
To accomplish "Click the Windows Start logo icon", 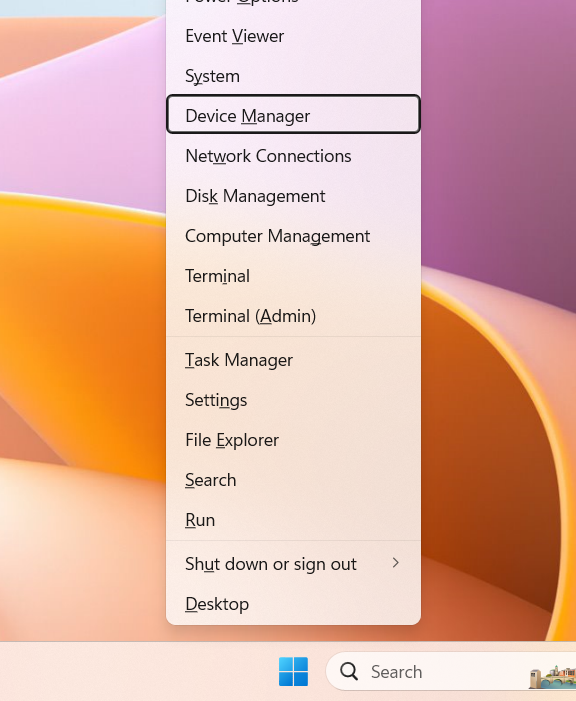I will tap(293, 671).
